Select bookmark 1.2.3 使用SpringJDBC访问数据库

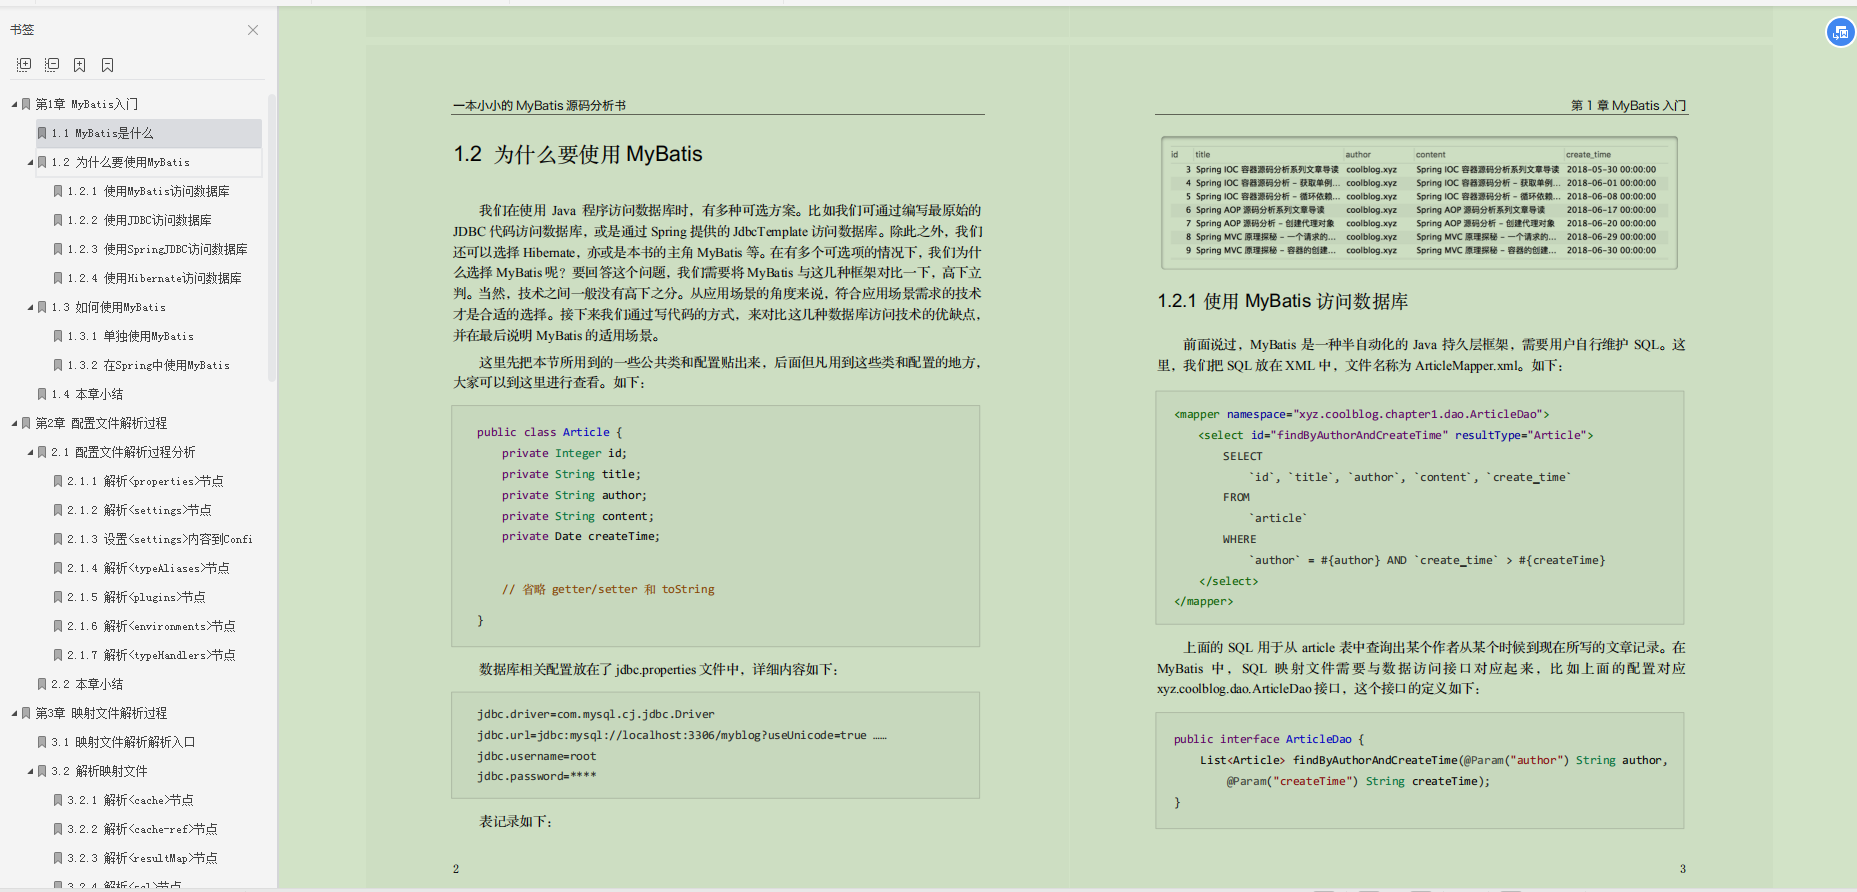[158, 249]
